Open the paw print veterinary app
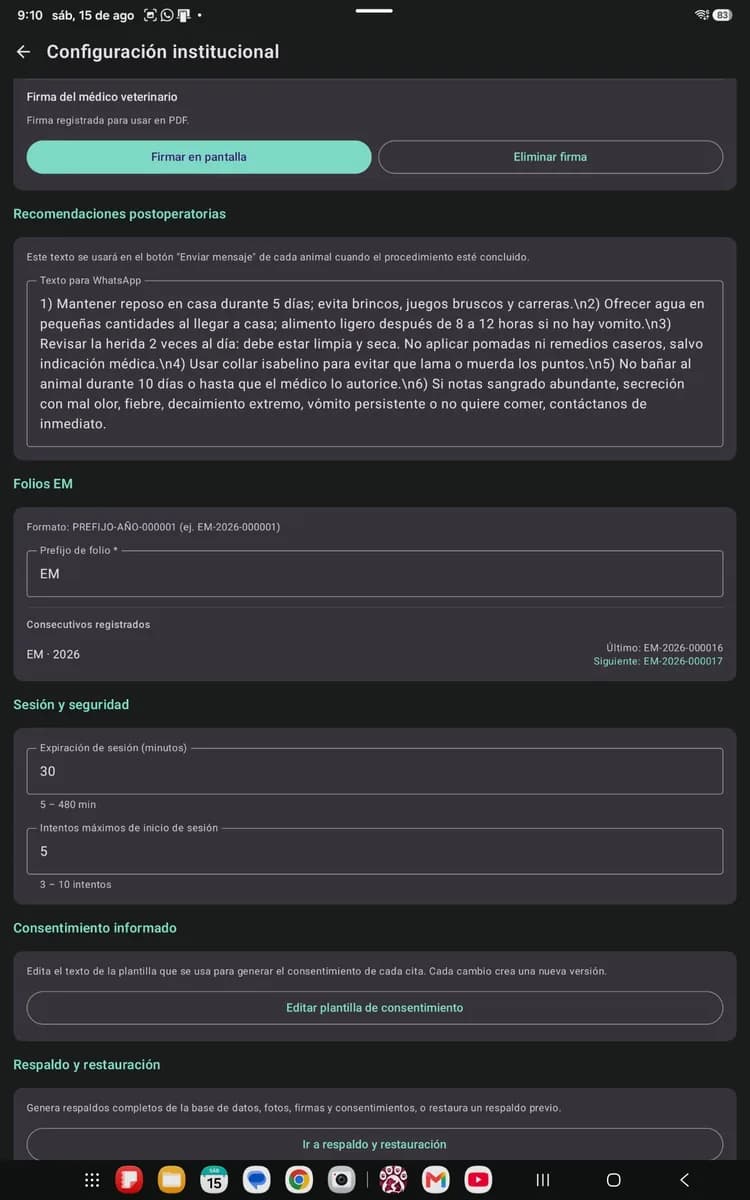750x1200 pixels. tap(393, 1180)
